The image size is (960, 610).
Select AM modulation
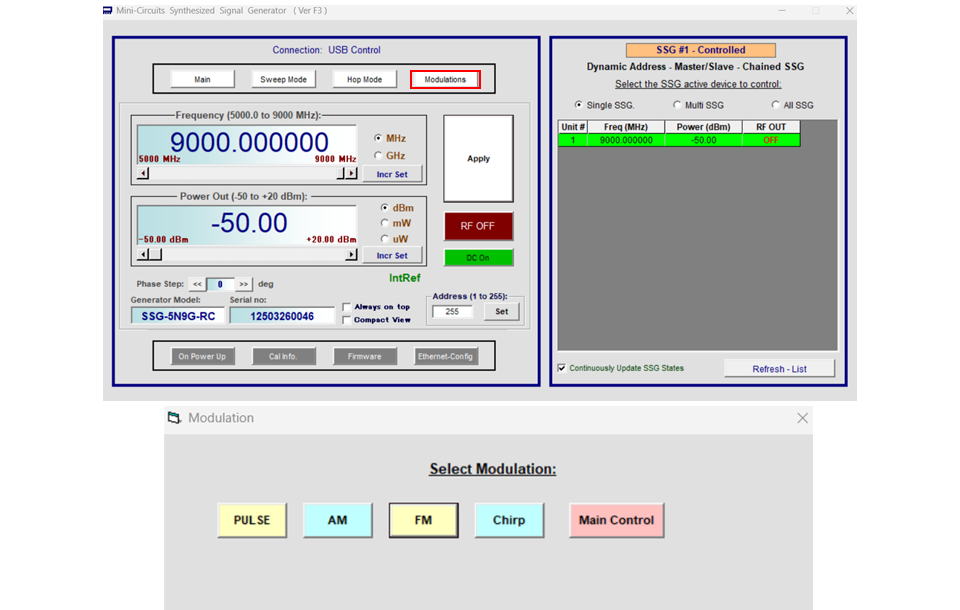click(337, 521)
